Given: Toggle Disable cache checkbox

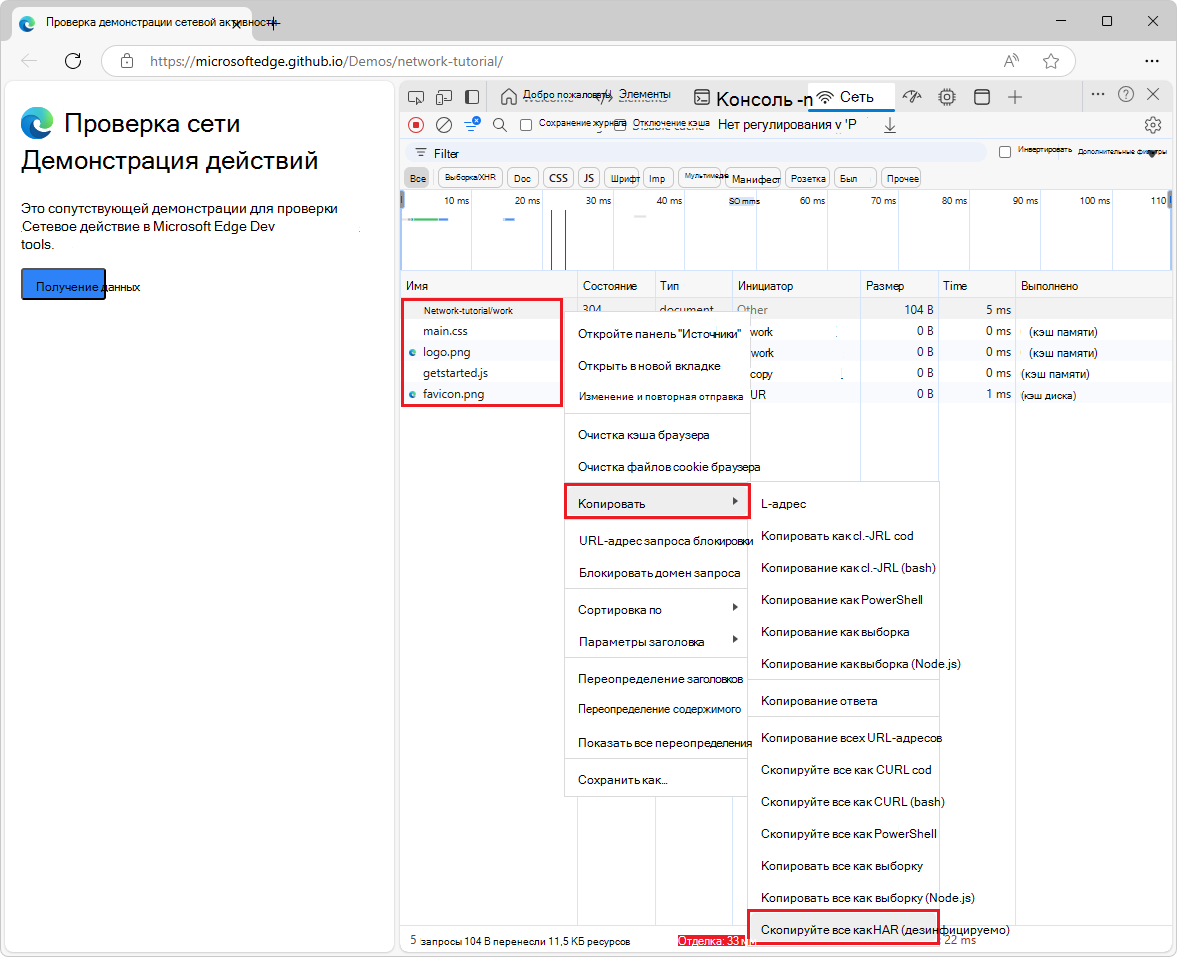Looking at the screenshot, I should click(620, 125).
